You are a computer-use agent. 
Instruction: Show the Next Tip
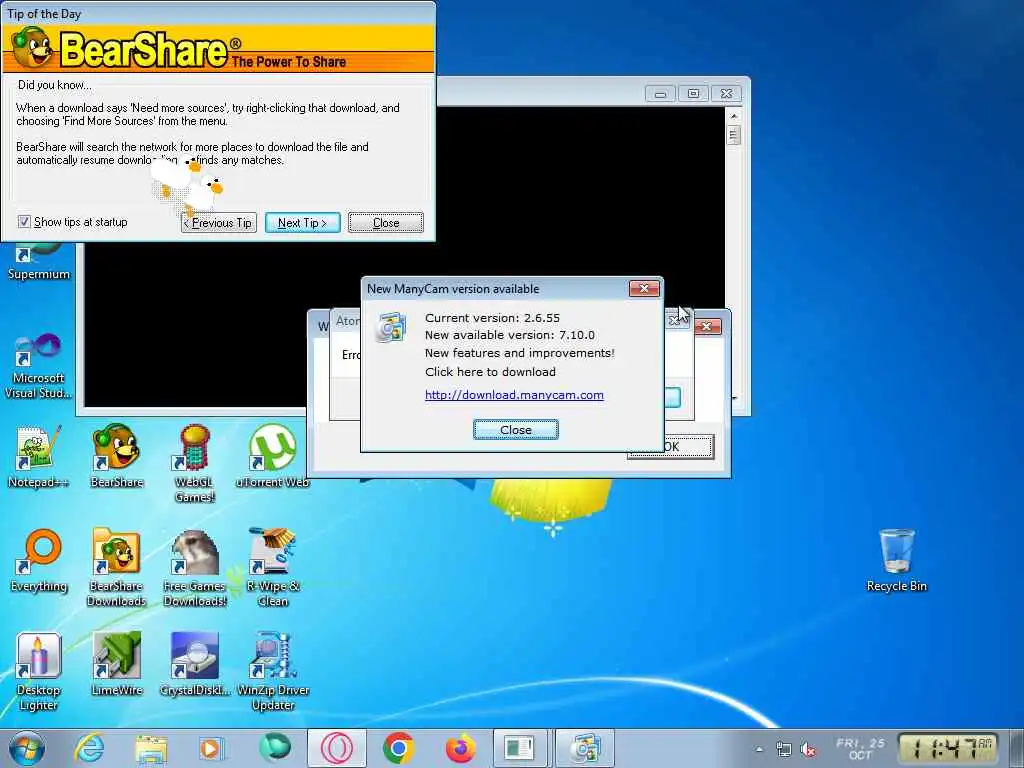302,223
